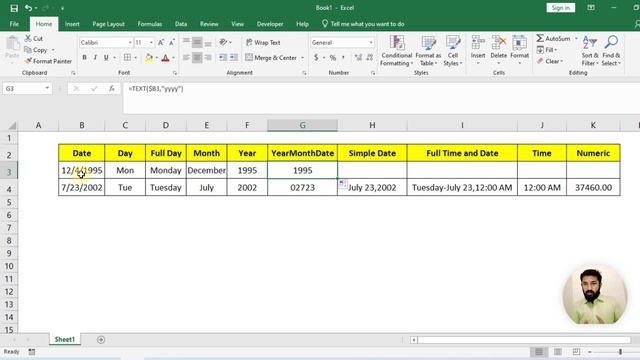The width and height of the screenshot is (640, 360).
Task: Open the font size dropdown
Action: [x=151, y=42]
